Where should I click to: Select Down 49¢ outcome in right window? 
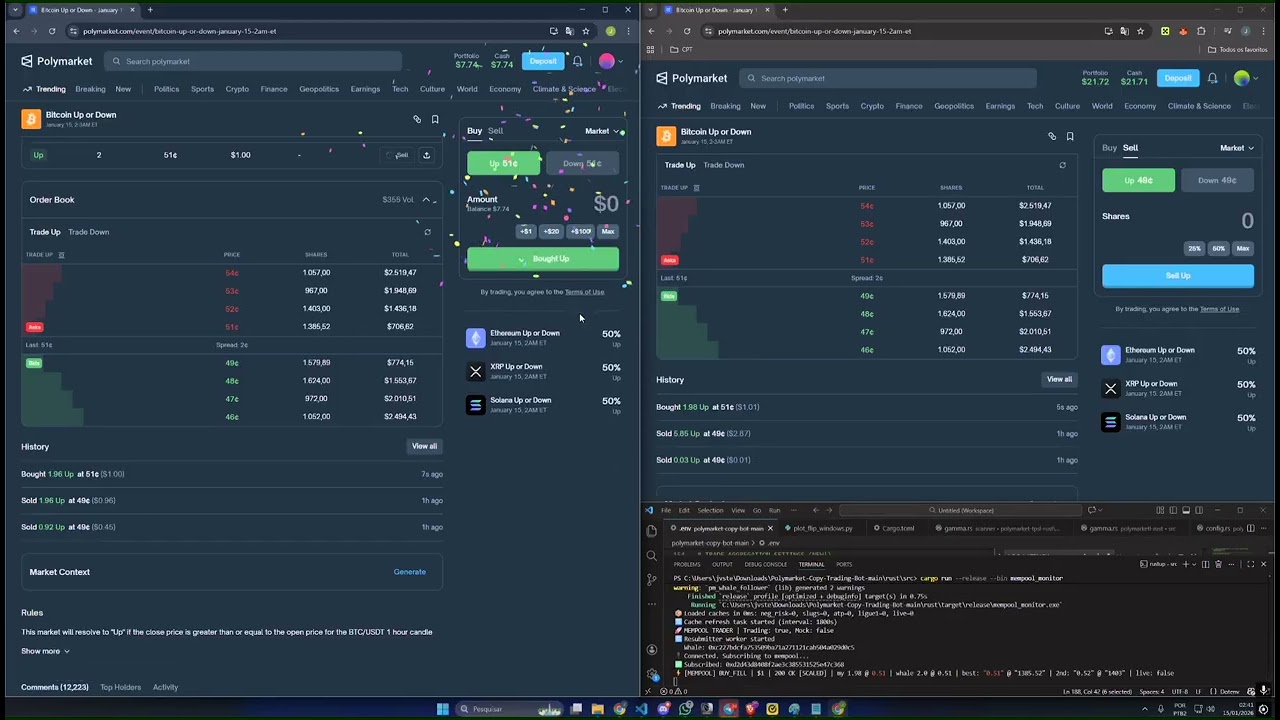click(1217, 180)
